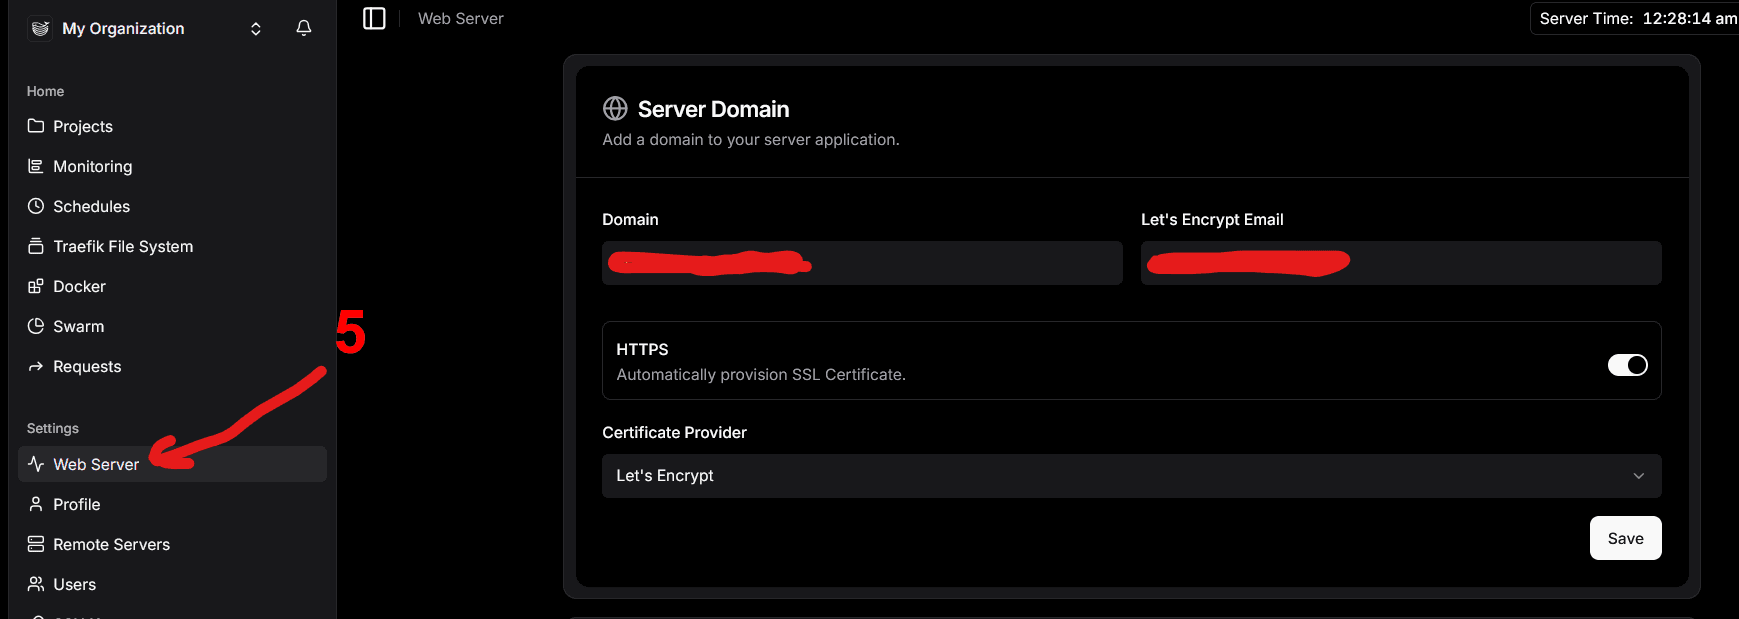Open the Profile settings page
Image resolution: width=1739 pixels, height=619 pixels.
point(77,504)
